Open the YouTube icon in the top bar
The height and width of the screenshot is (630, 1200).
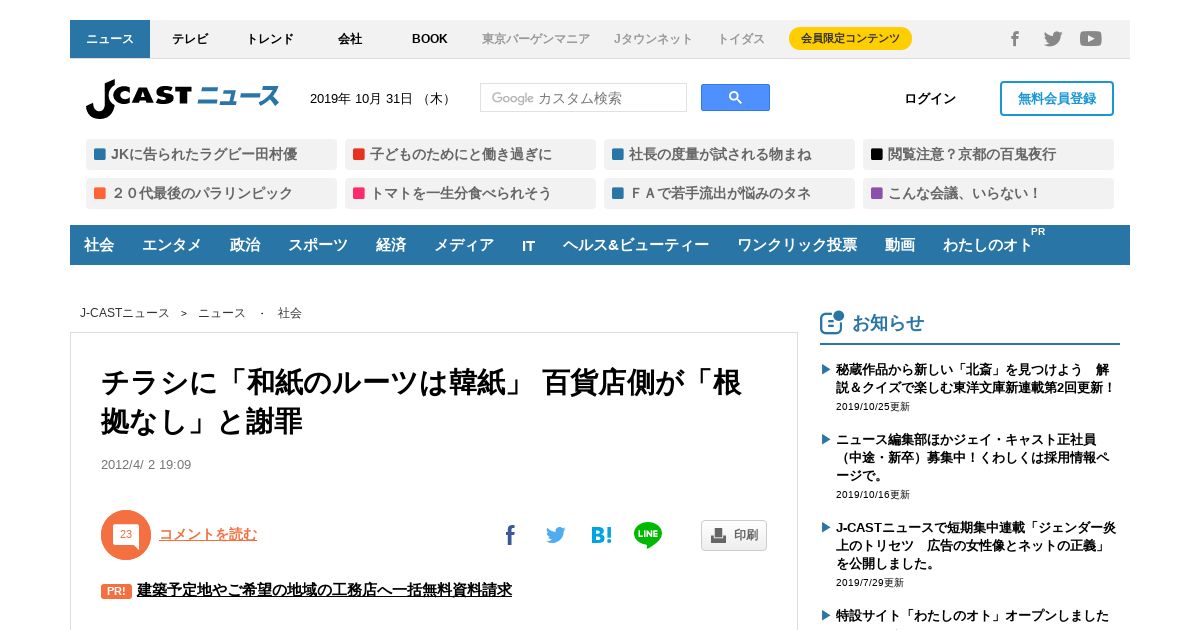1091,39
